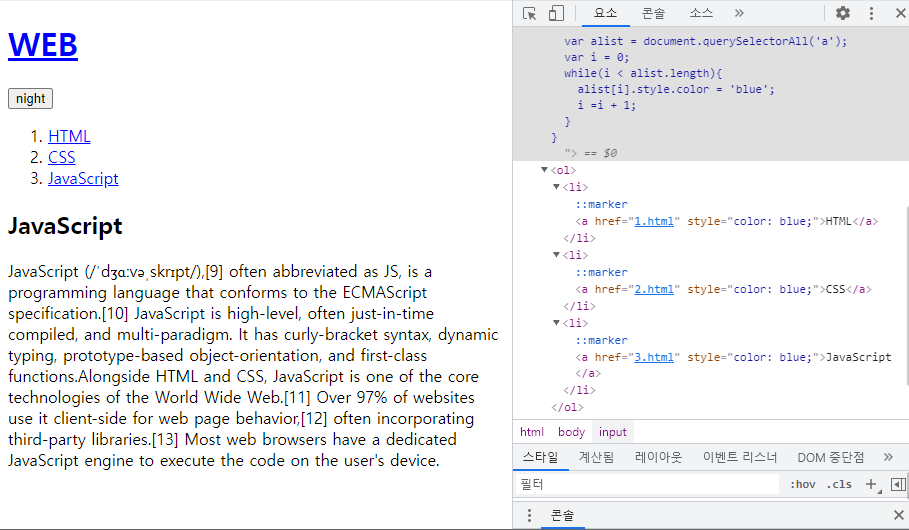Activate the inspect element picker icon

click(529, 13)
